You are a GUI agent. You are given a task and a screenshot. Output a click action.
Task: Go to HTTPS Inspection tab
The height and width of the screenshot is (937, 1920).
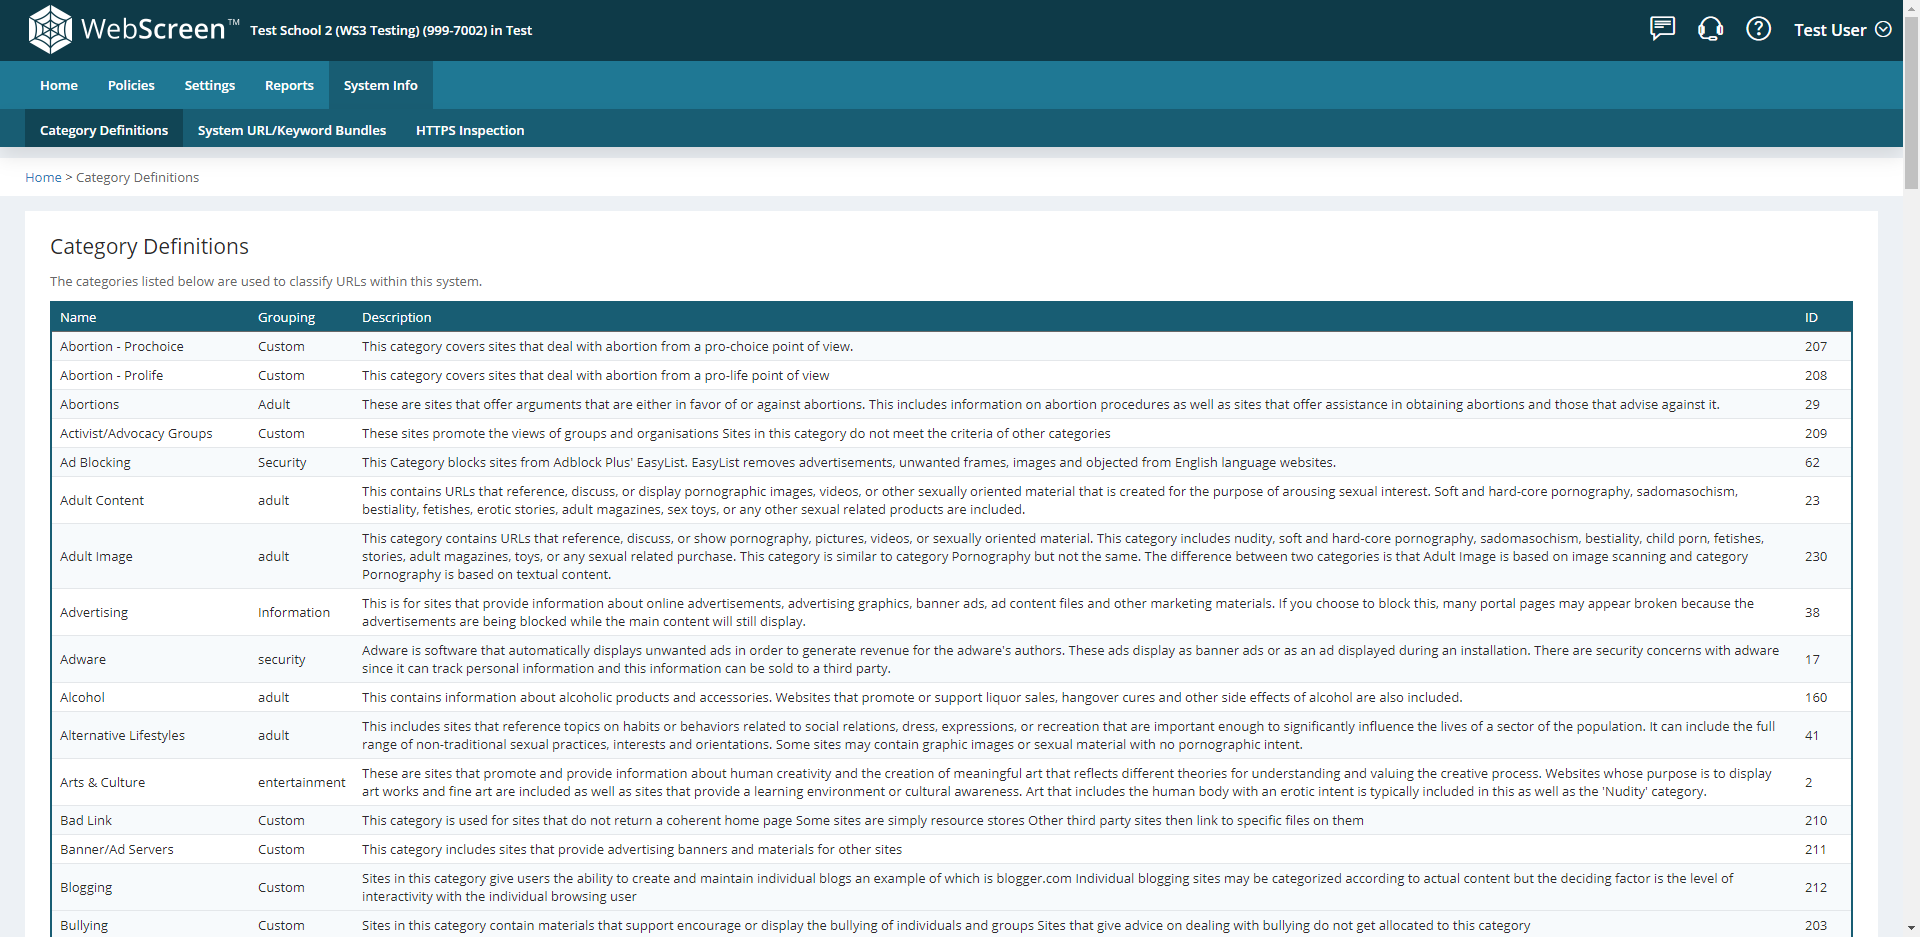[x=469, y=131]
